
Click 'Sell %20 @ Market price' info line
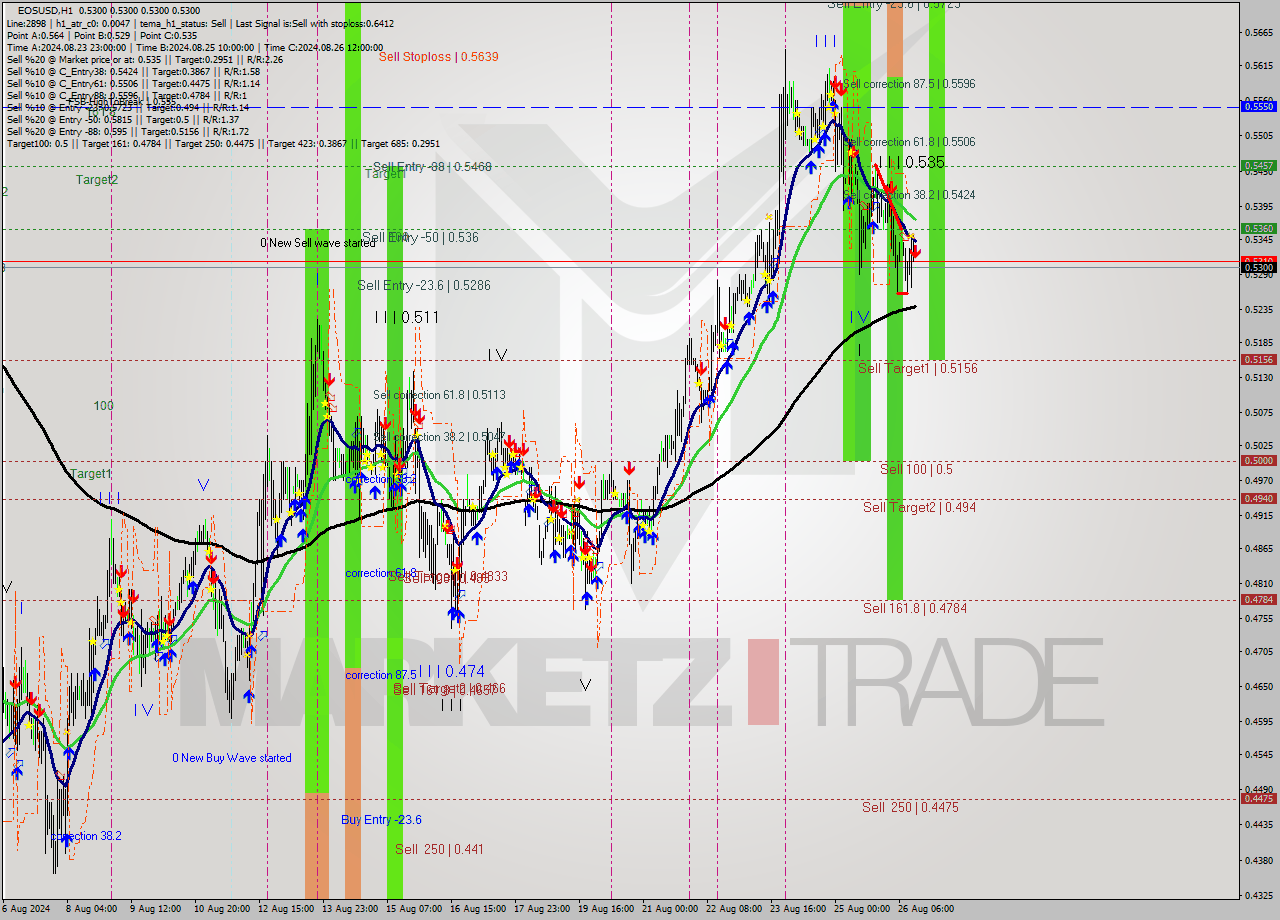pos(144,59)
